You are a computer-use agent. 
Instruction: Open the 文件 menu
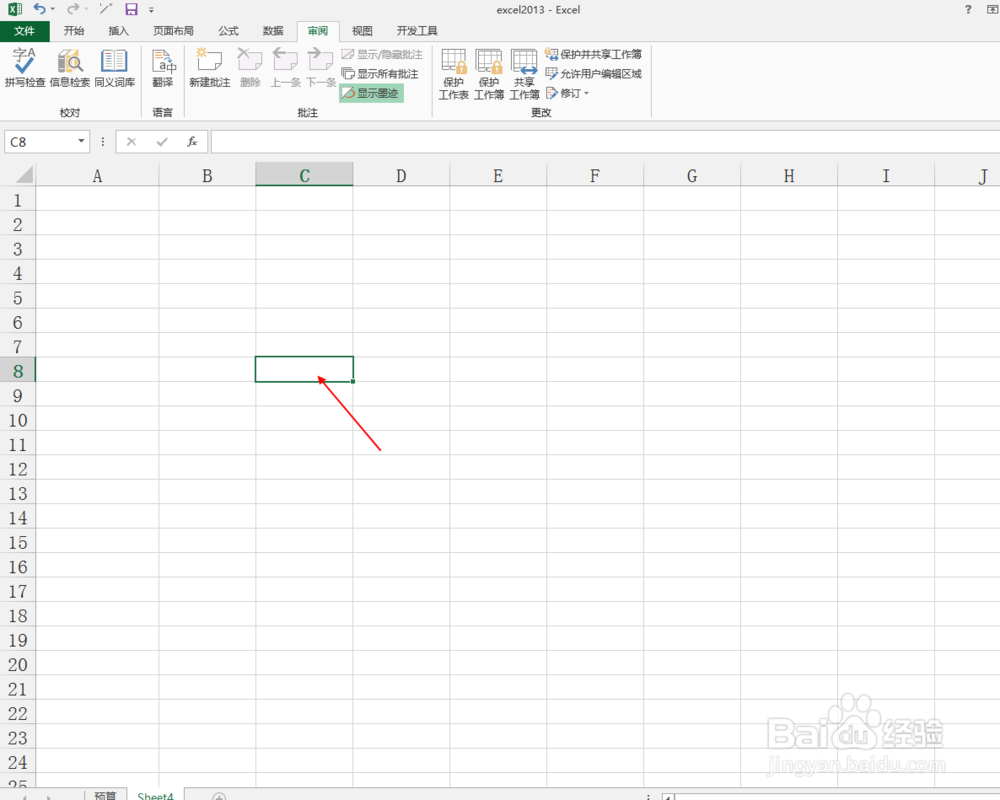[25, 30]
